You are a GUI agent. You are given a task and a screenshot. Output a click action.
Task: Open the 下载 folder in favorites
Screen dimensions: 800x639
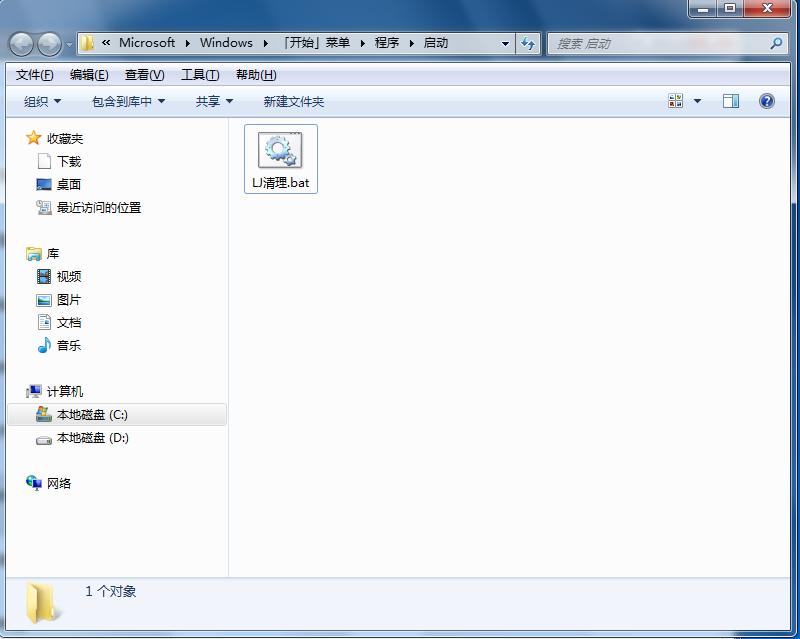68,161
